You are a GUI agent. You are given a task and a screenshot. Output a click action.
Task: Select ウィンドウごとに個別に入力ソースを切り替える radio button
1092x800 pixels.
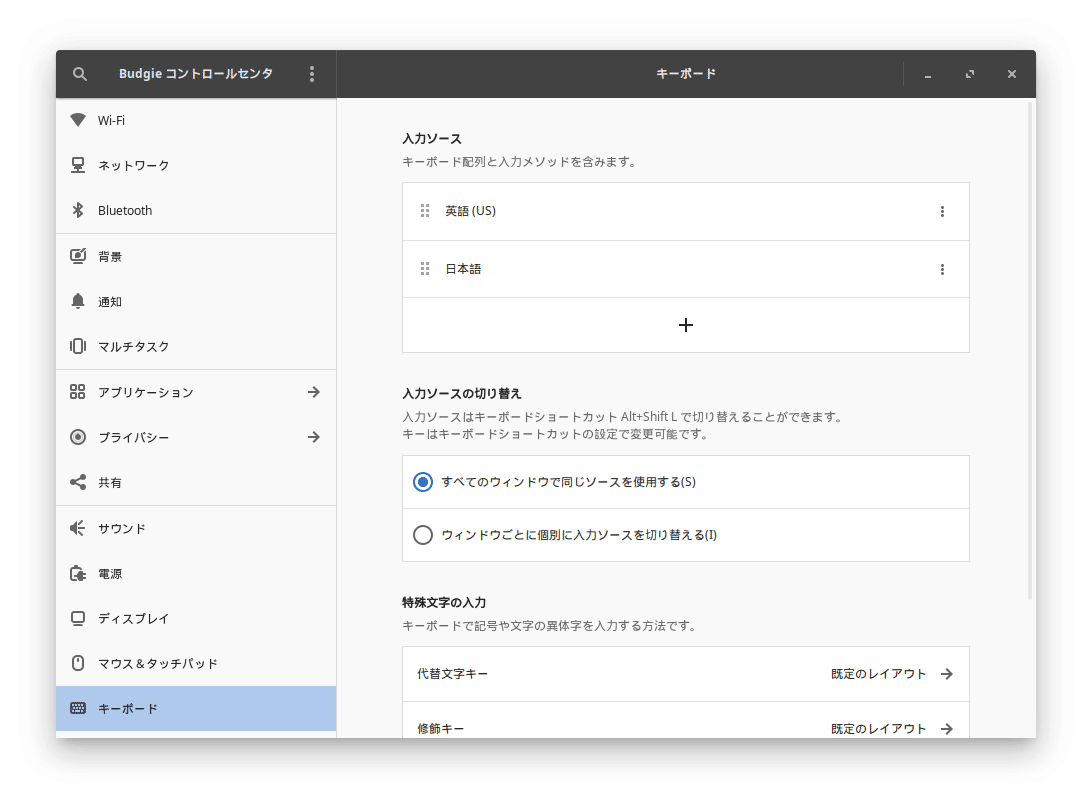tap(423, 535)
